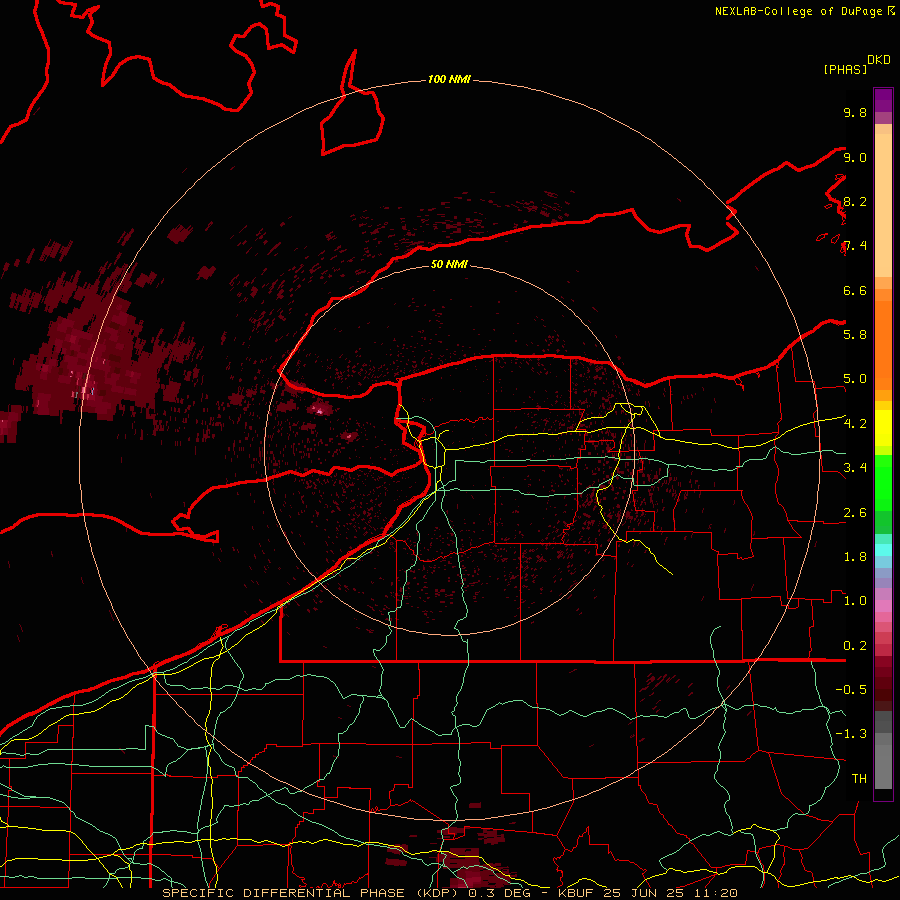Click the -0.5 value on the color scale
The height and width of the screenshot is (900, 900).
[x=851, y=690]
